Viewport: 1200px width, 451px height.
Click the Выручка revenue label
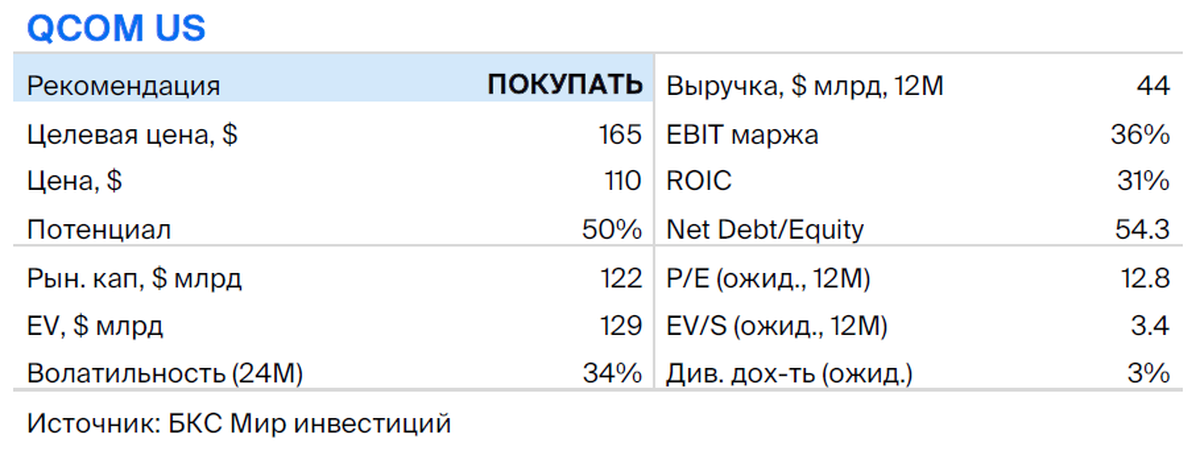tap(805, 87)
